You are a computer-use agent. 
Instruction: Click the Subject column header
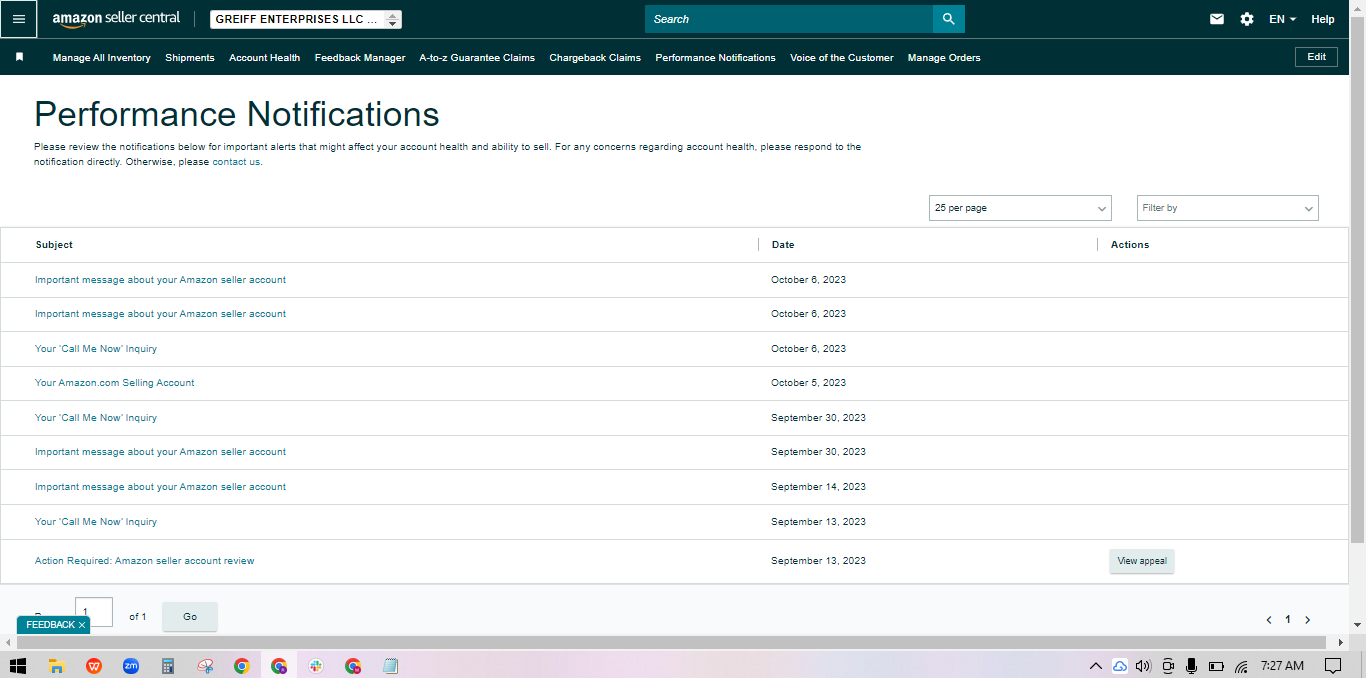54,245
